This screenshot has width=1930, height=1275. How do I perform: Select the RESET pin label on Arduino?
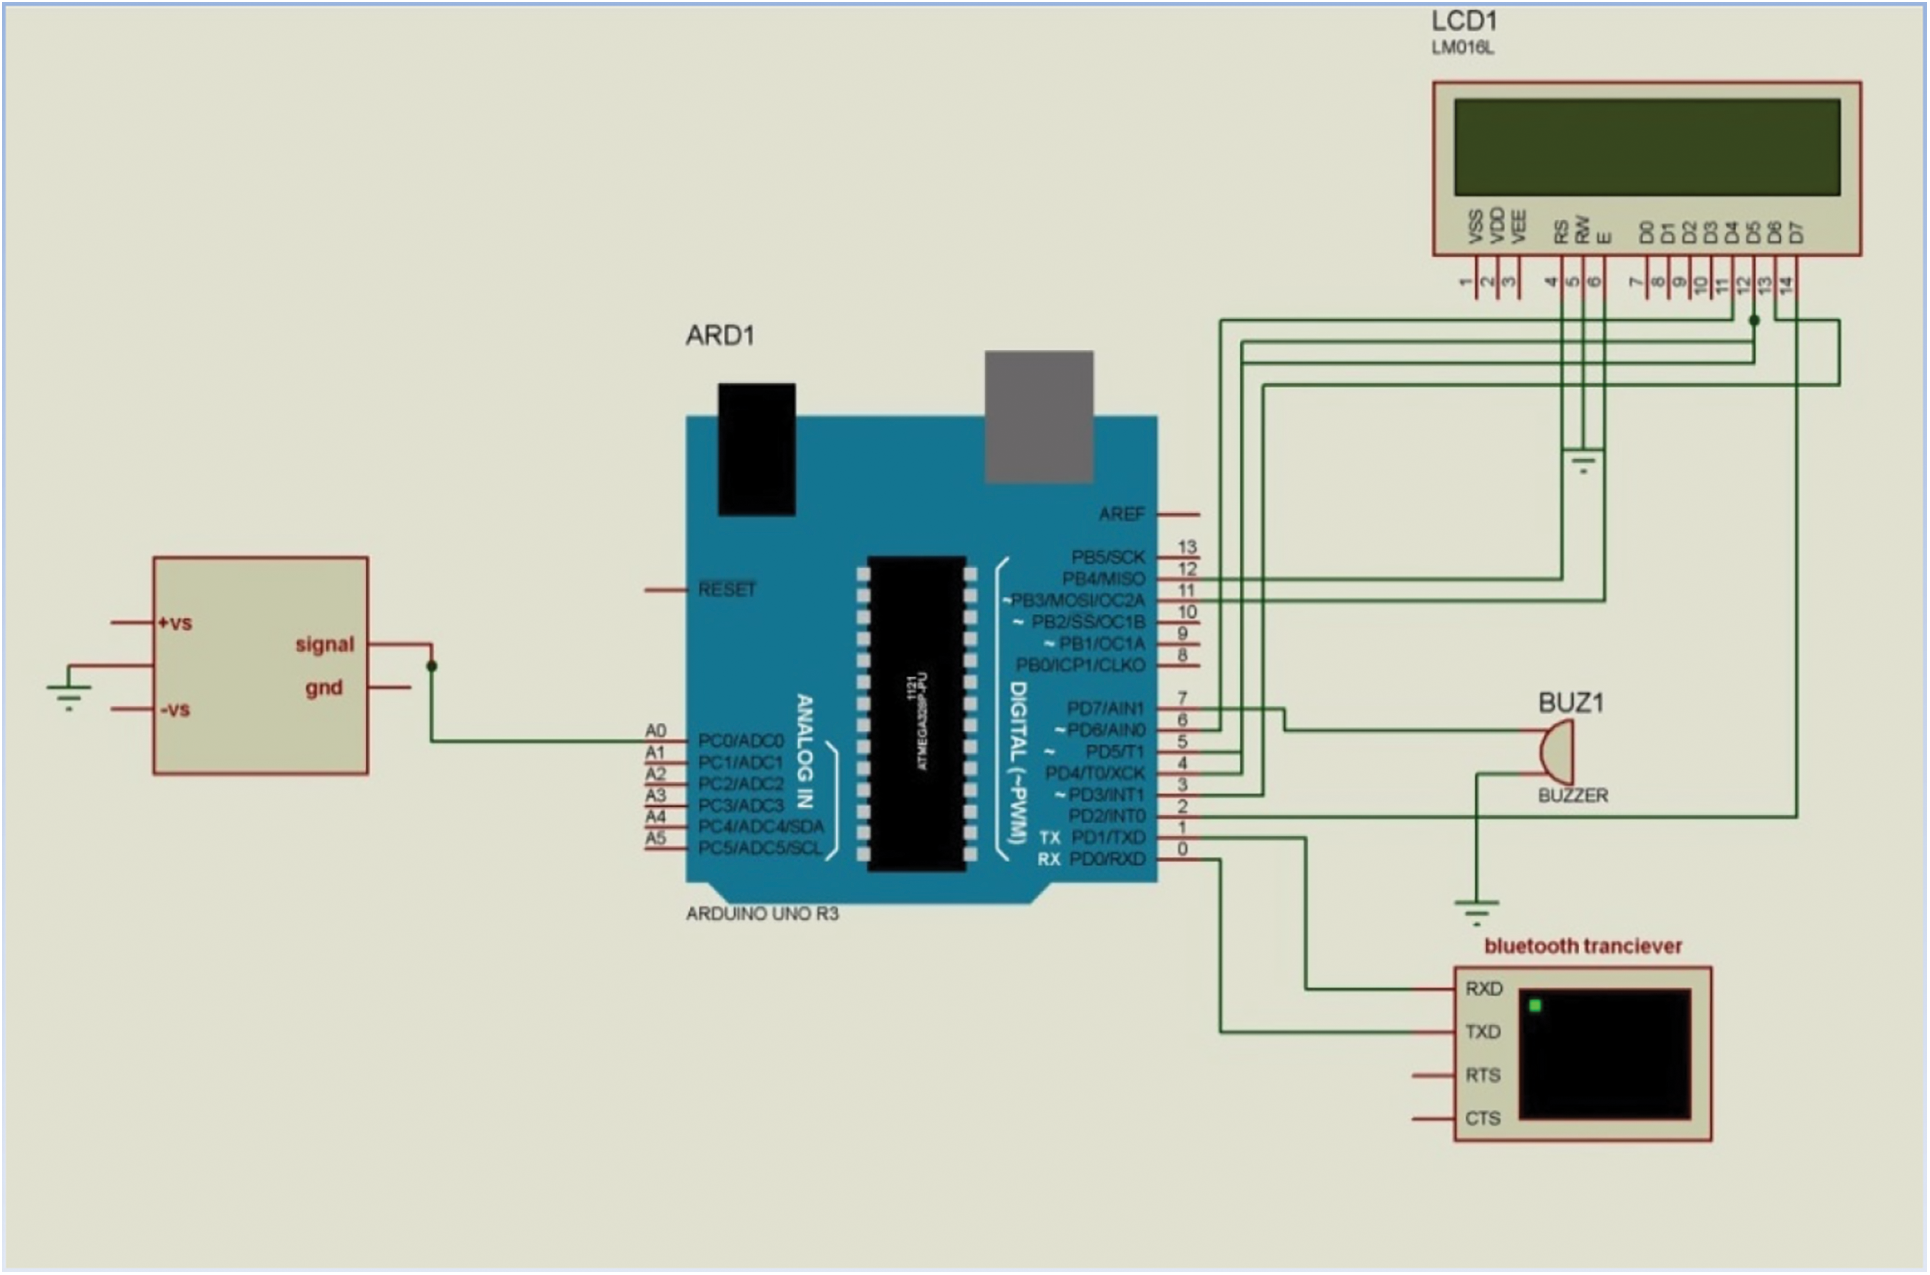pos(727,590)
